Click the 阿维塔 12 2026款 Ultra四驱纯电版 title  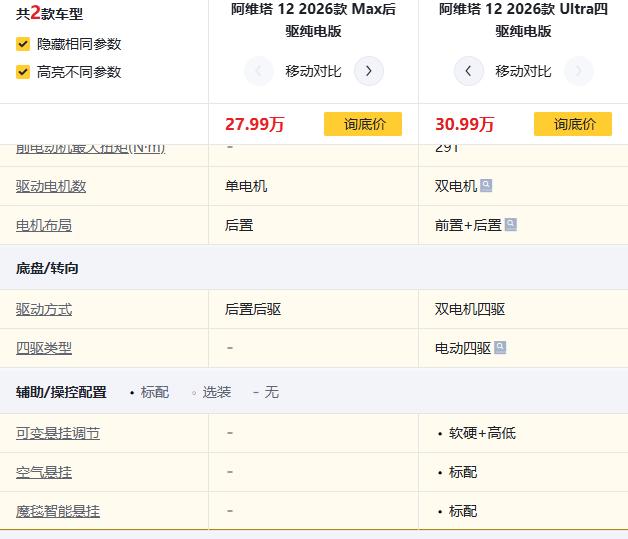523,20
